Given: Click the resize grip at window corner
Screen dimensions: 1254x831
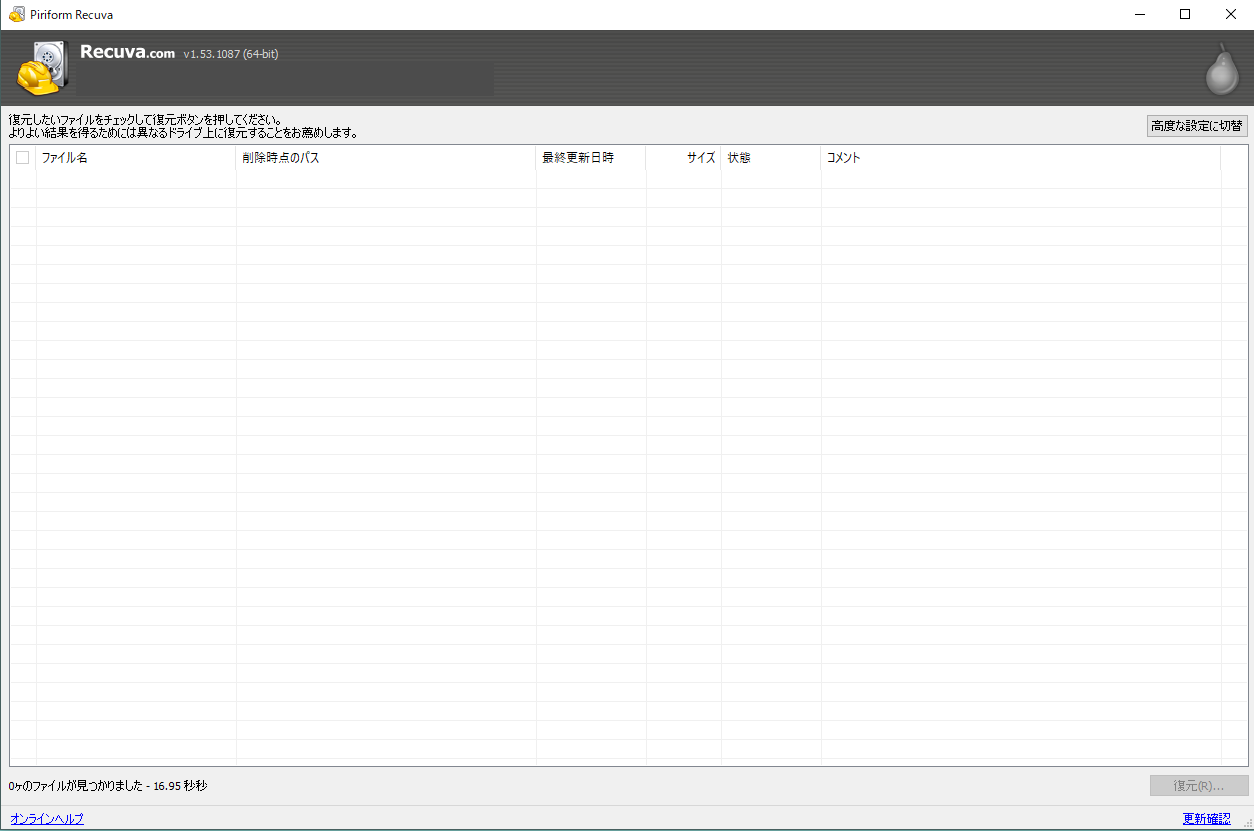Looking at the screenshot, I should click(1244, 822).
